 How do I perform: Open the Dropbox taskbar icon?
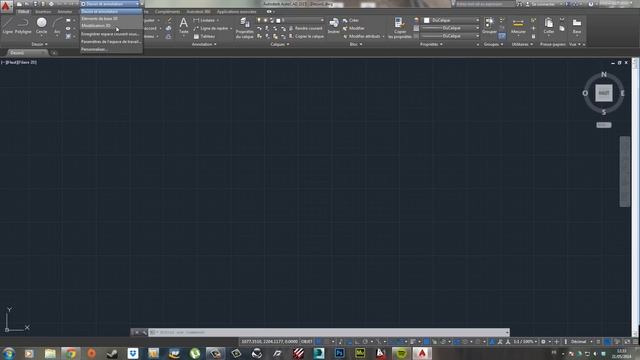133,353
